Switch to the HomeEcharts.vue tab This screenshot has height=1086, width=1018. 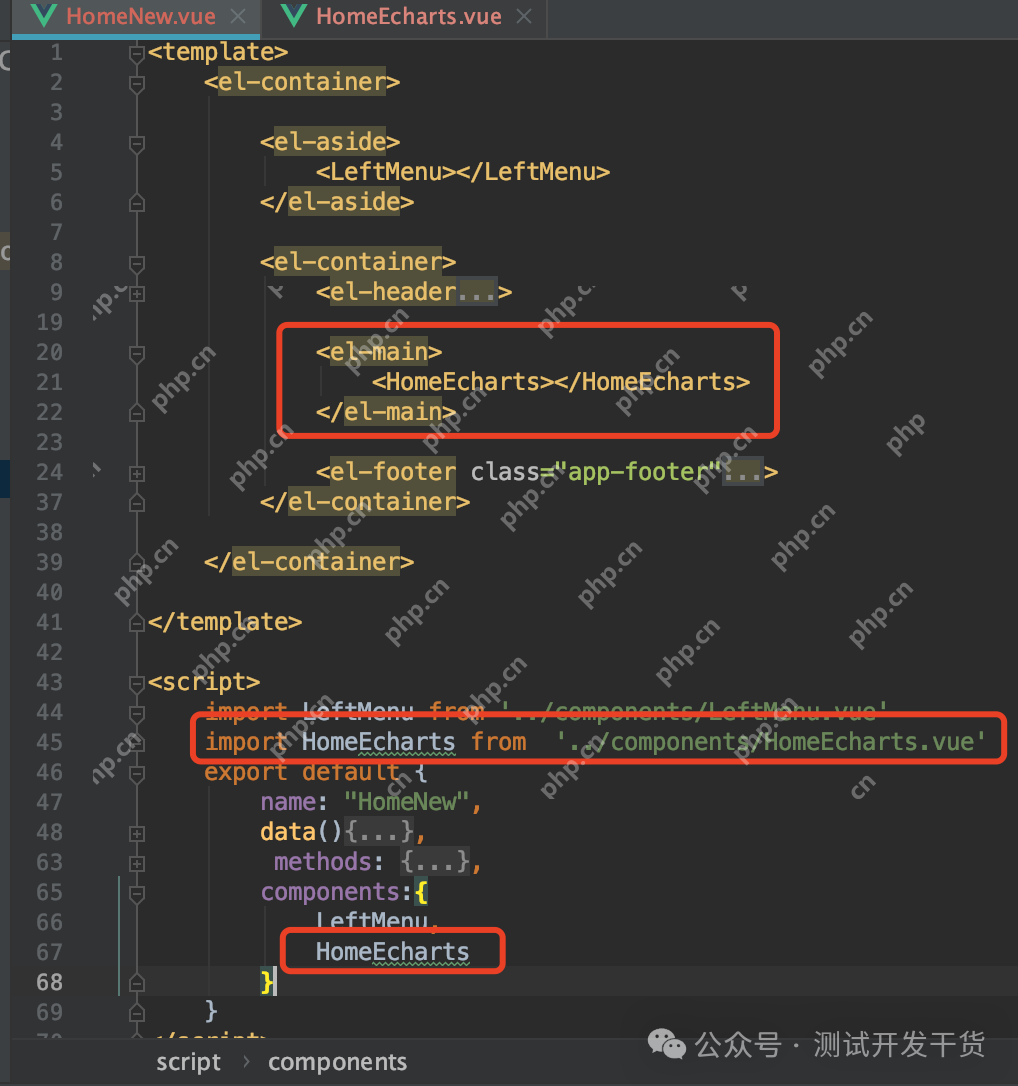pyautogui.click(x=408, y=17)
